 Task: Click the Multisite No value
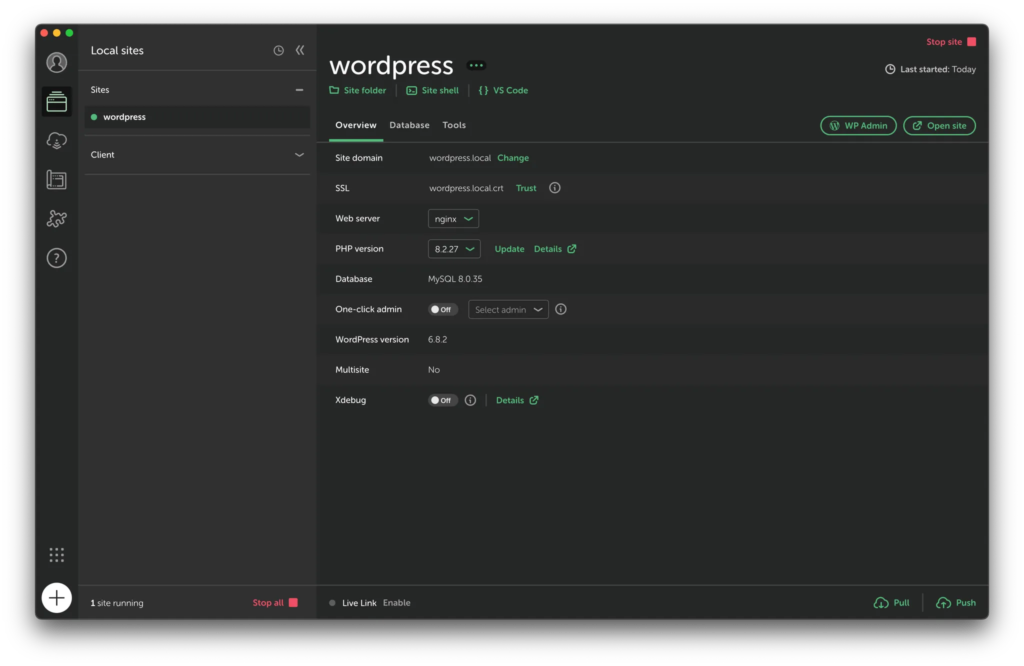pyautogui.click(x=434, y=370)
